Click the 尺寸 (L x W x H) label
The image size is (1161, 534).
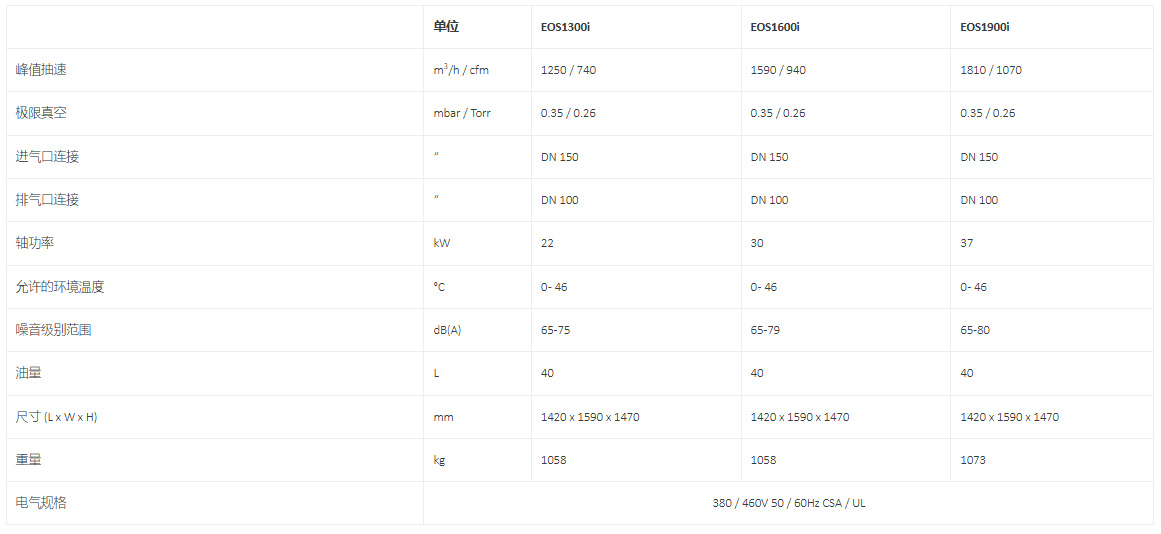tap(57, 417)
